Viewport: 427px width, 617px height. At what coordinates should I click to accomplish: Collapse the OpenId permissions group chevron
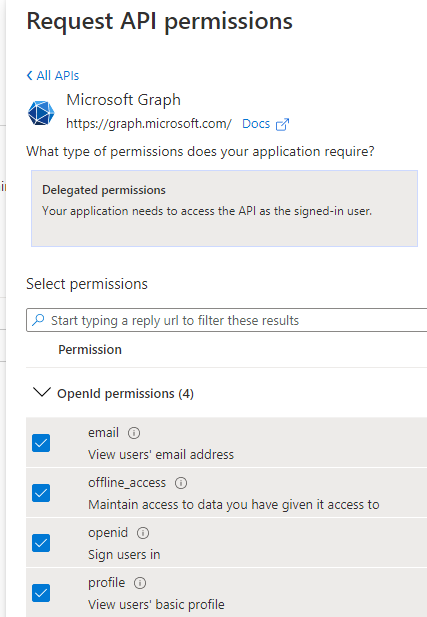(42, 392)
